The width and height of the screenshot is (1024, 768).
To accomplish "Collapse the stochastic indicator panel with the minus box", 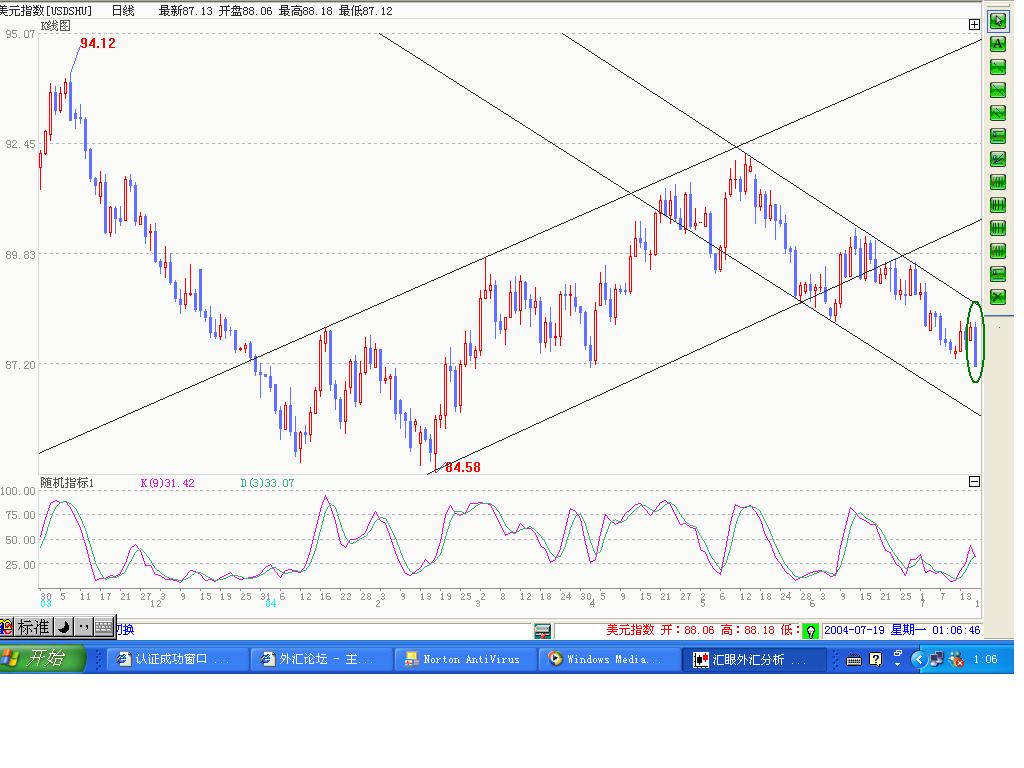I will pyautogui.click(x=974, y=481).
